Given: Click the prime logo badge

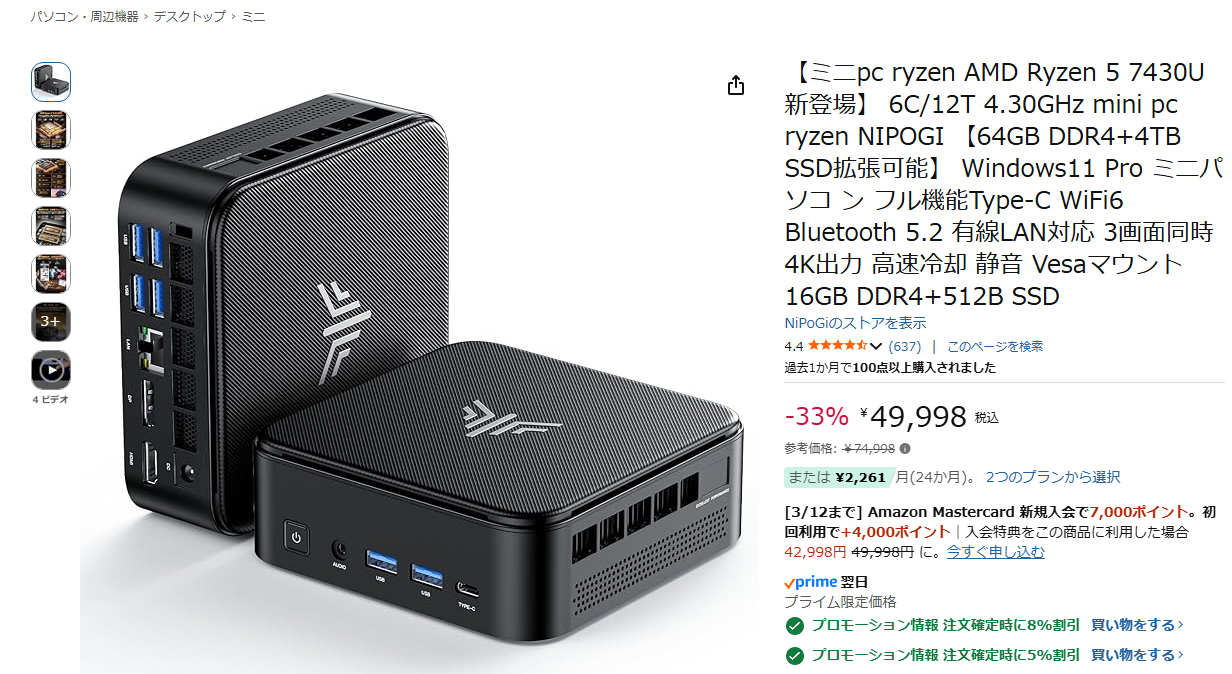Looking at the screenshot, I should (x=810, y=582).
